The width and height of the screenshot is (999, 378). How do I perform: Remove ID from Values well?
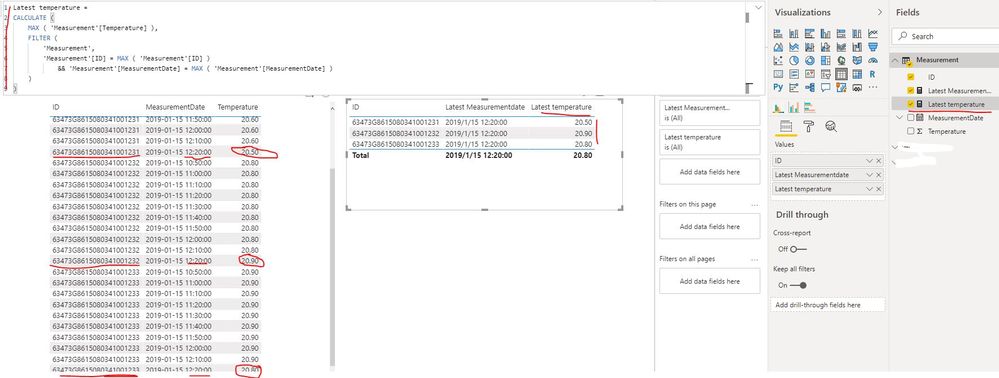point(879,161)
